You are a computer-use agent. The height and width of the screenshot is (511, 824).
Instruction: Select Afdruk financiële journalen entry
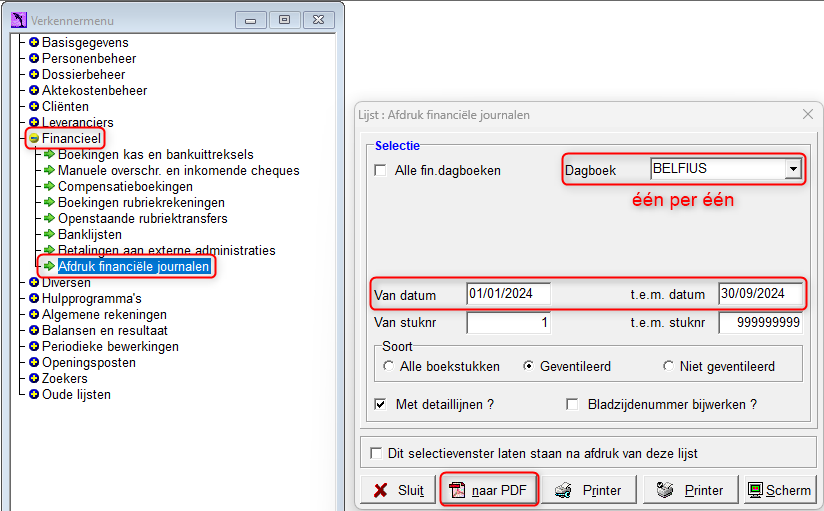(133, 267)
